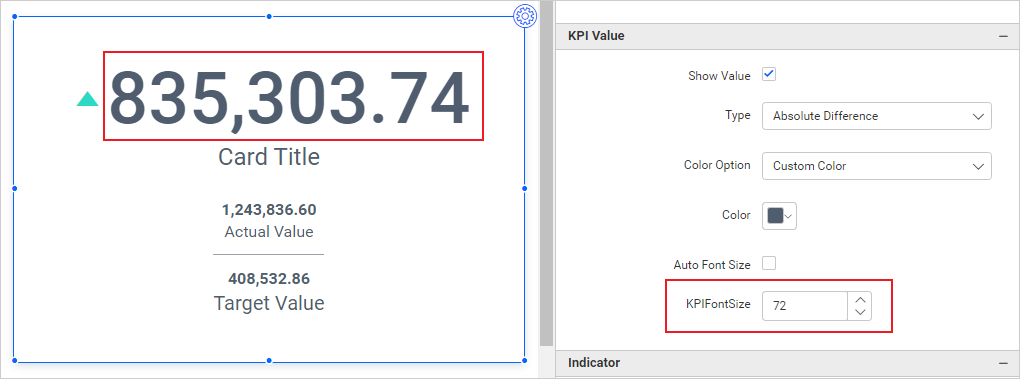The image size is (1020, 379).
Task: Collapse the KPI Value section
Action: tap(1003, 36)
